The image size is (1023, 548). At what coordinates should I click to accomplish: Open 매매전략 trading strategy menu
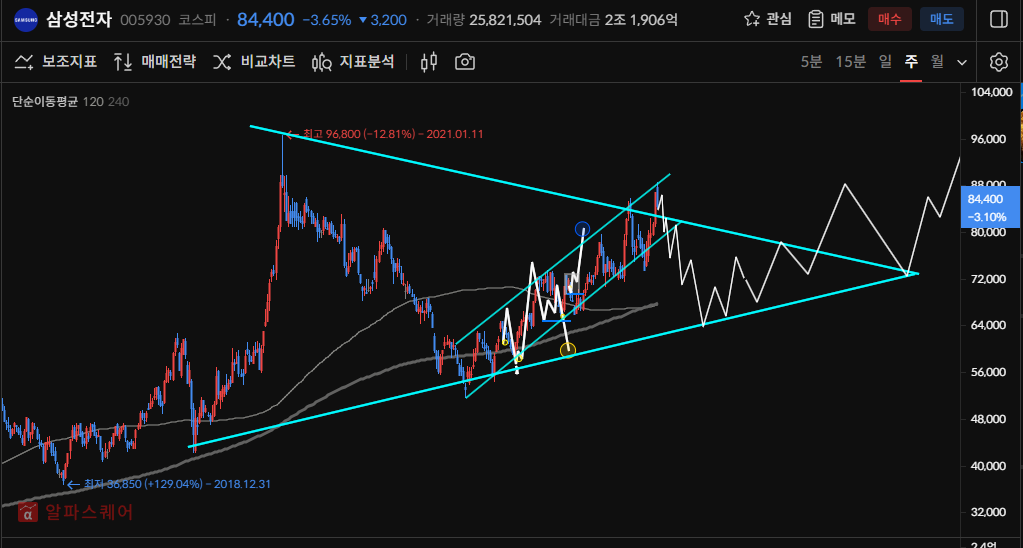point(155,62)
